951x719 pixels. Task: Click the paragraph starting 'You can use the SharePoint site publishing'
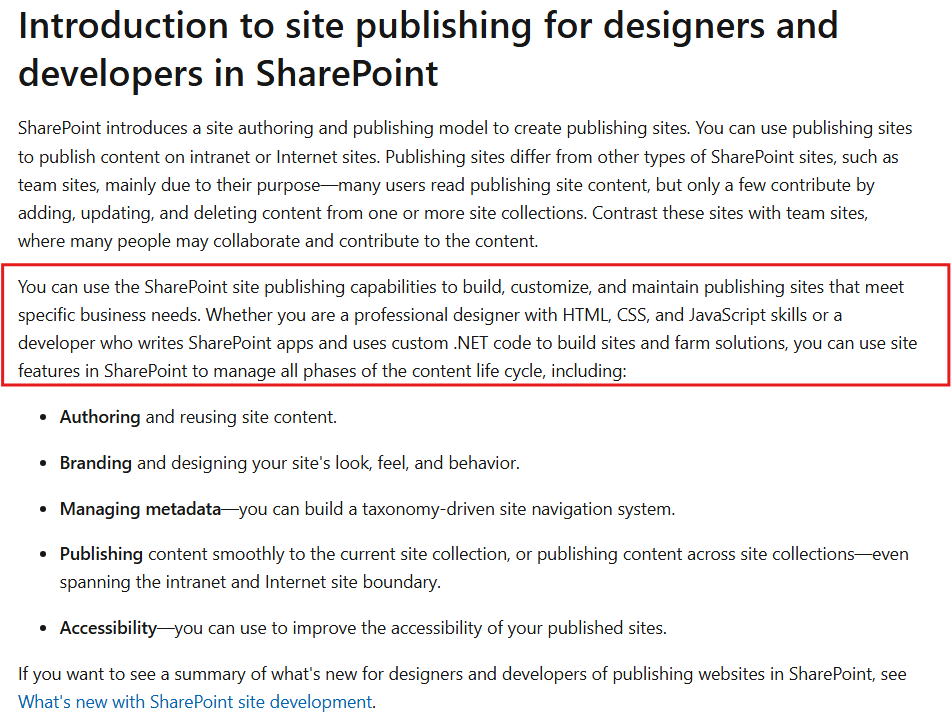click(467, 329)
